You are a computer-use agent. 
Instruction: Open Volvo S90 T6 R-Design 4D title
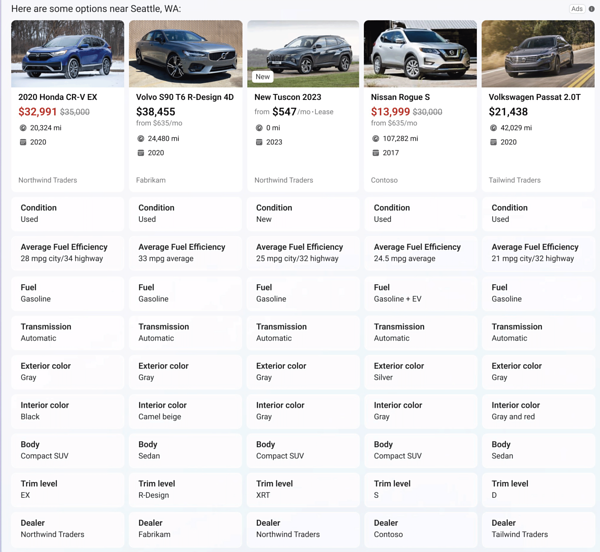click(185, 97)
